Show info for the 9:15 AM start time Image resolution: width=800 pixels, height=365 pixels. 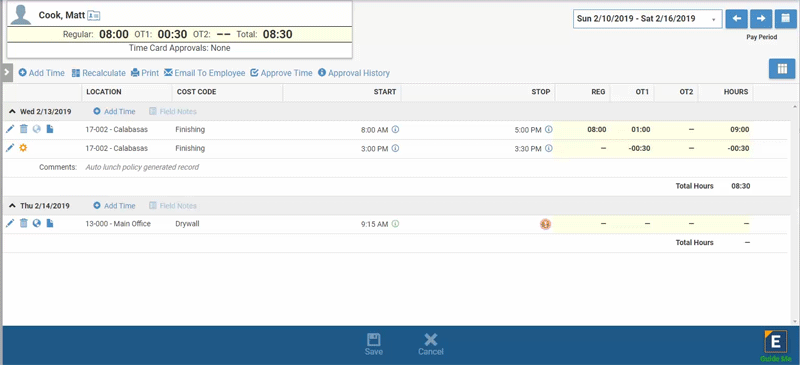coord(395,224)
